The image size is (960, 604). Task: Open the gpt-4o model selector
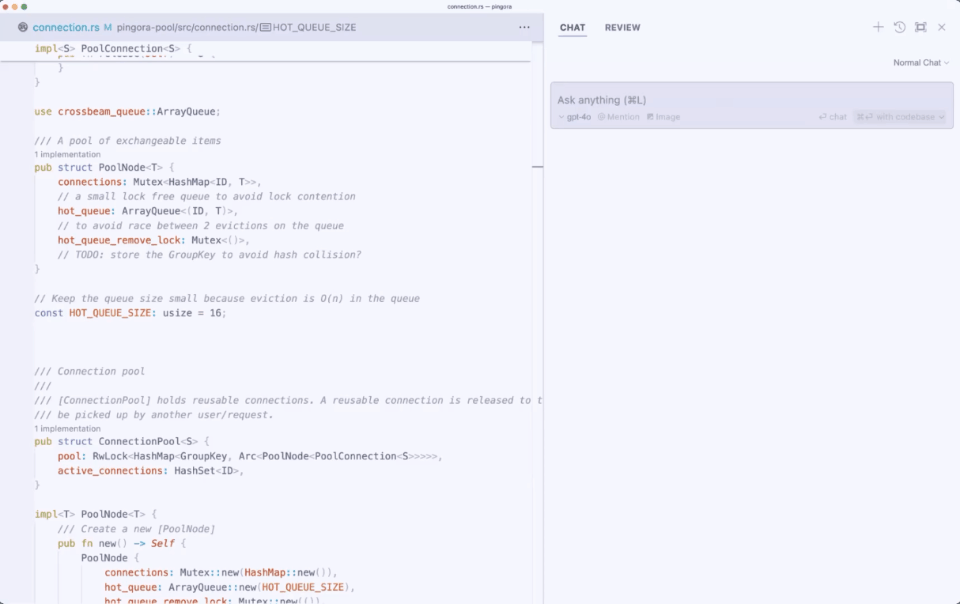575,117
